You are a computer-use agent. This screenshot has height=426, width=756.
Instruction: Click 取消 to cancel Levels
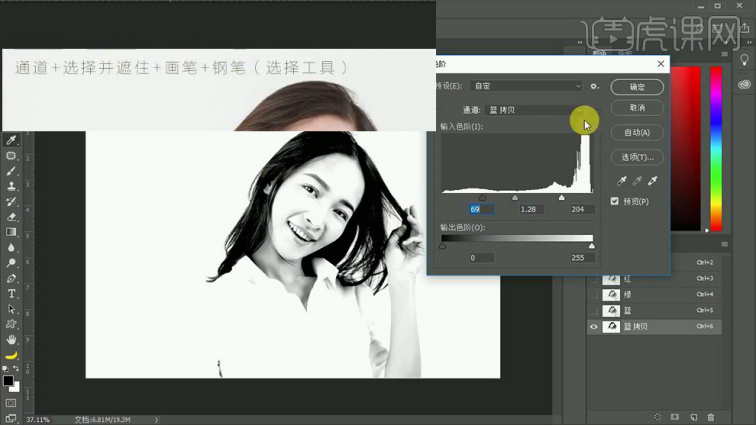click(637, 108)
